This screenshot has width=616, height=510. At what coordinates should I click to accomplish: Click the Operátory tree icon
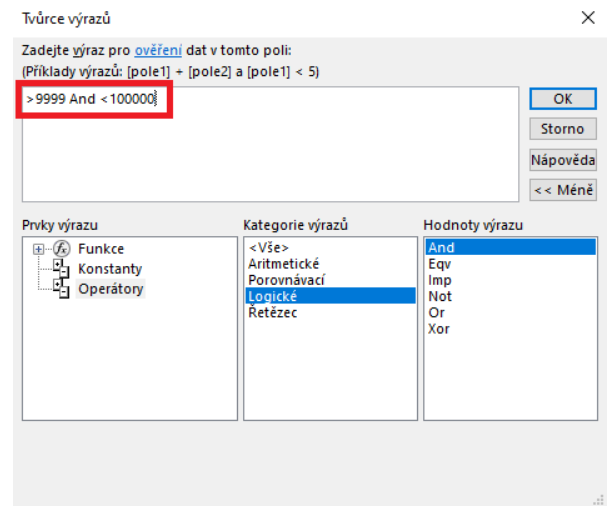(58, 289)
